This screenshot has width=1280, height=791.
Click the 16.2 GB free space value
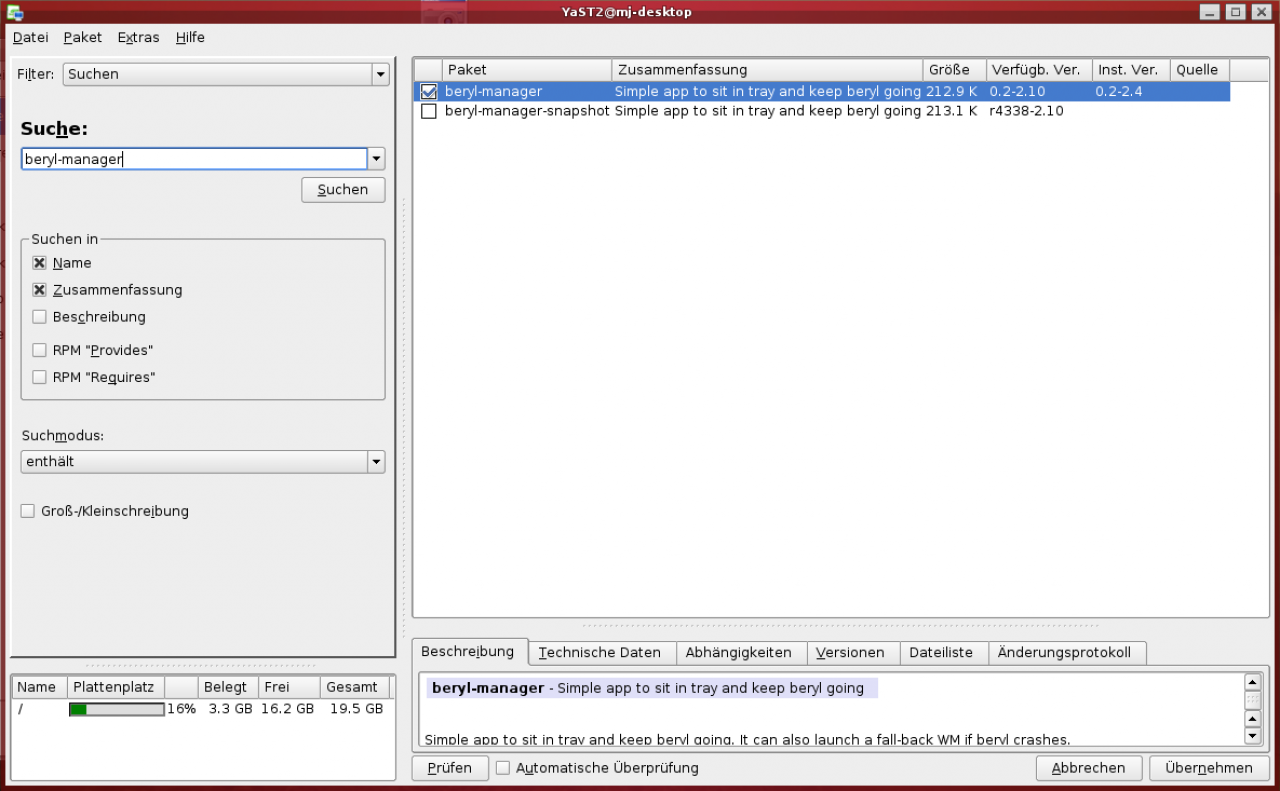[x=288, y=709]
